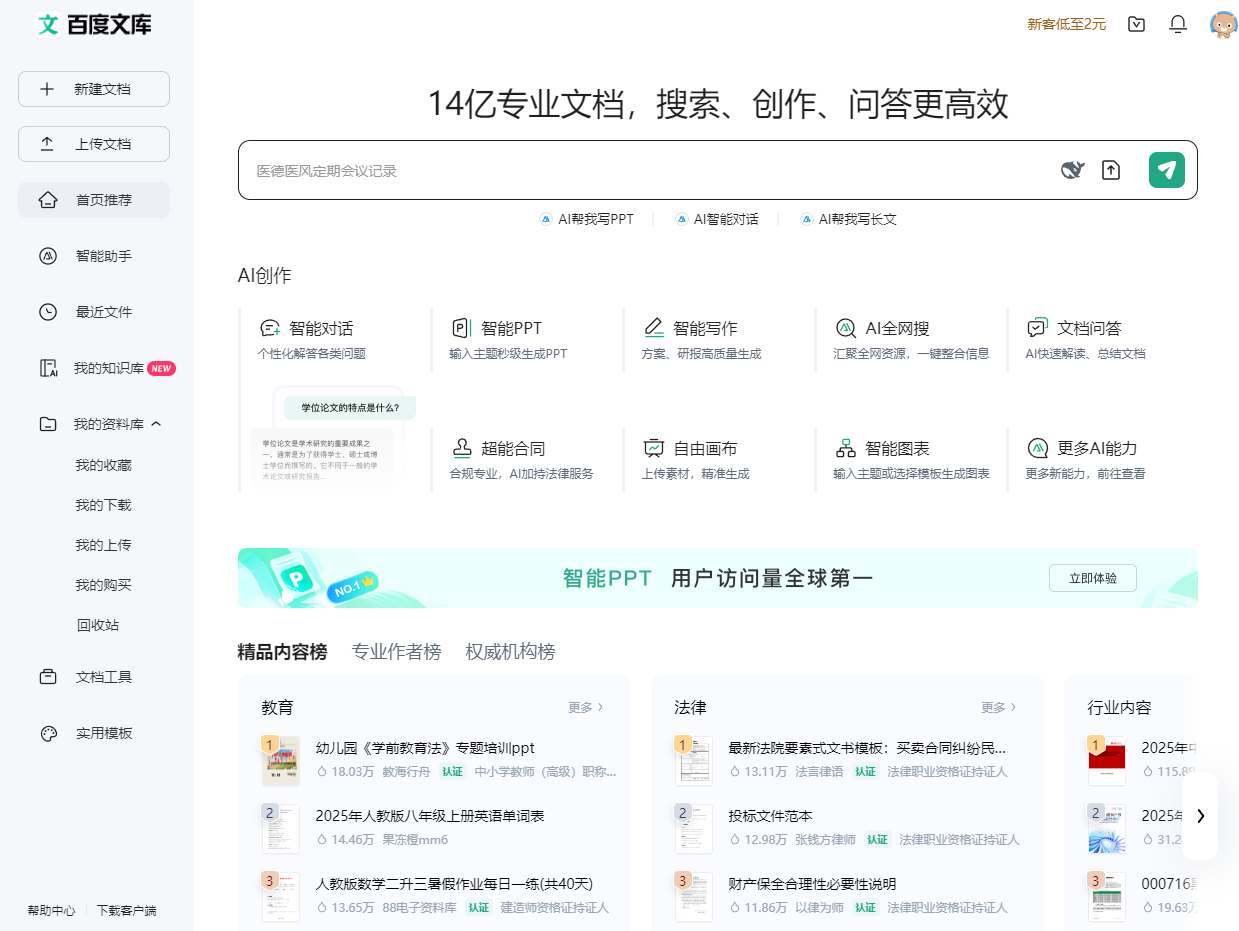Viewport: 1239px width, 931px height.
Task: Open 首页推荐 home icon
Action: [x=48, y=200]
